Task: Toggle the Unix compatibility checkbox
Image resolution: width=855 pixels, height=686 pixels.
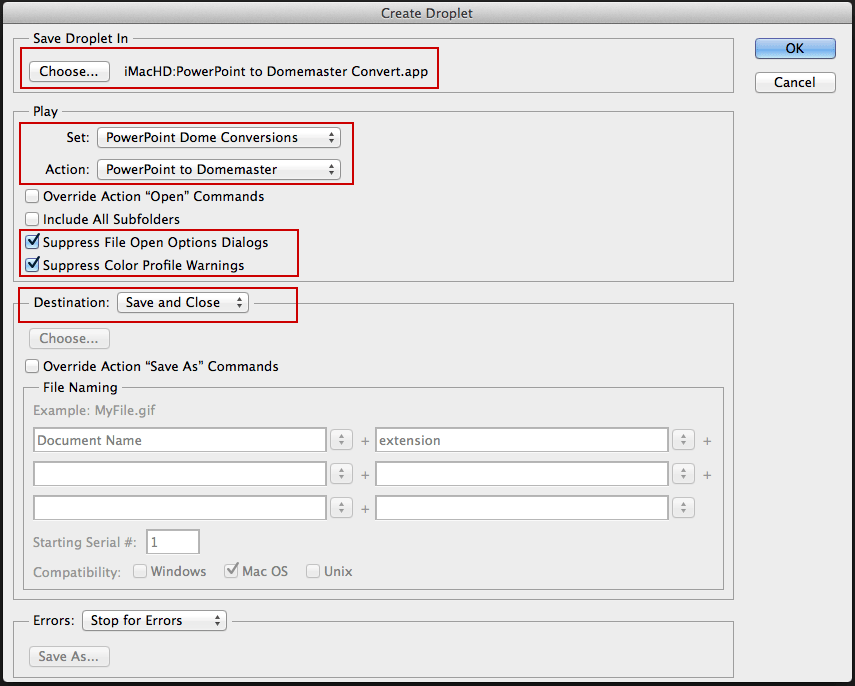Action: click(x=314, y=572)
